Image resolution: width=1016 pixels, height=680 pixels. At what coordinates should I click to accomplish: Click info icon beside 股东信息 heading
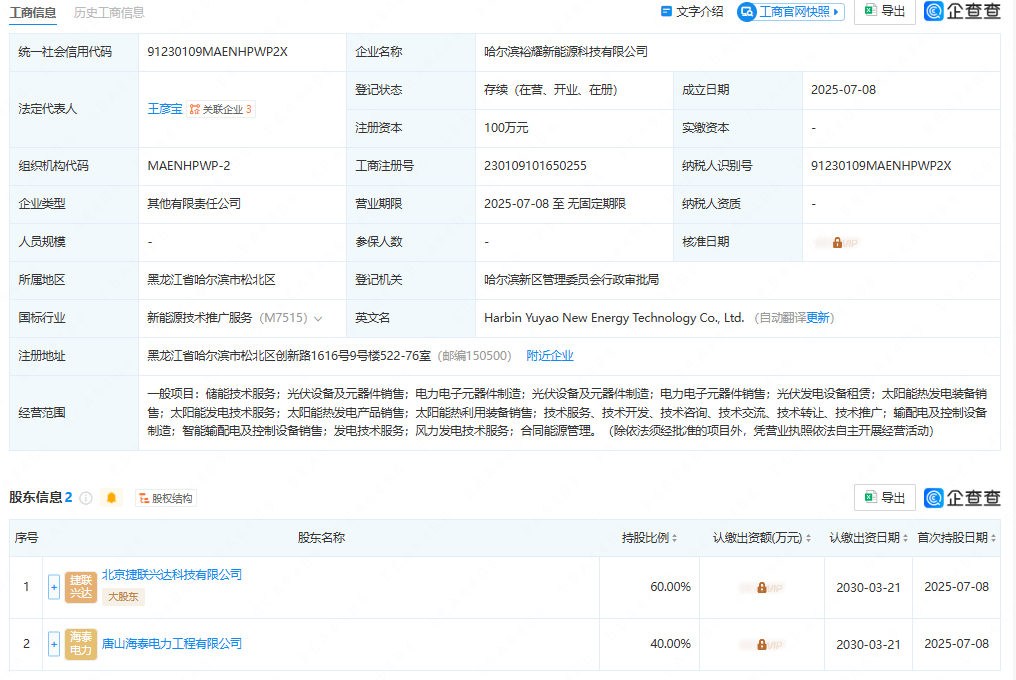tap(86, 498)
